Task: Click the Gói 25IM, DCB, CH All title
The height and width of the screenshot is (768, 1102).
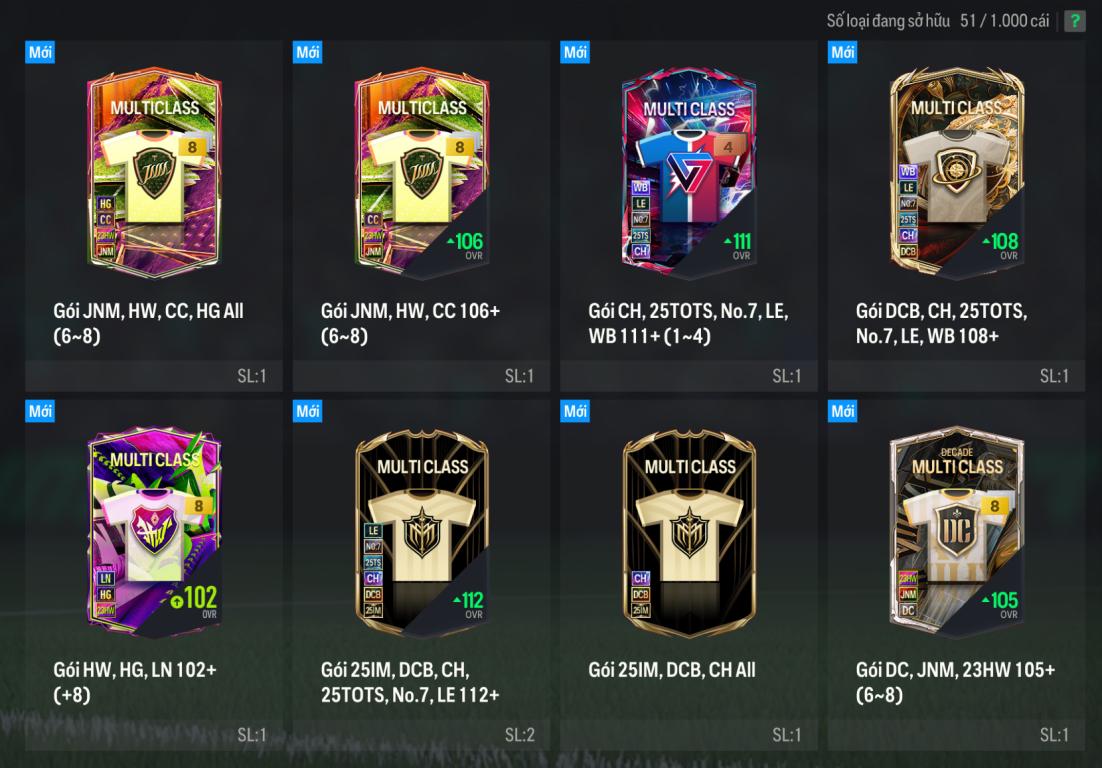Action: (x=672, y=670)
